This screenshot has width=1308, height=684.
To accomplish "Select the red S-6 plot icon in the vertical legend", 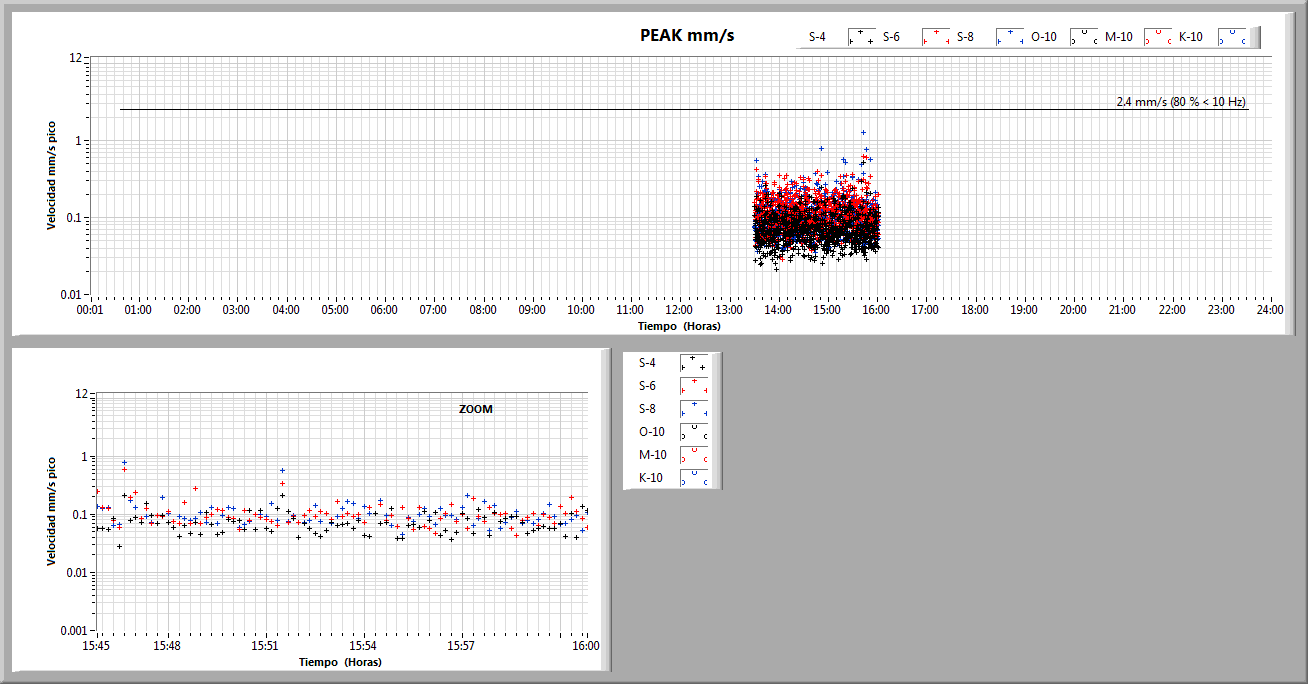I will (x=693, y=386).
